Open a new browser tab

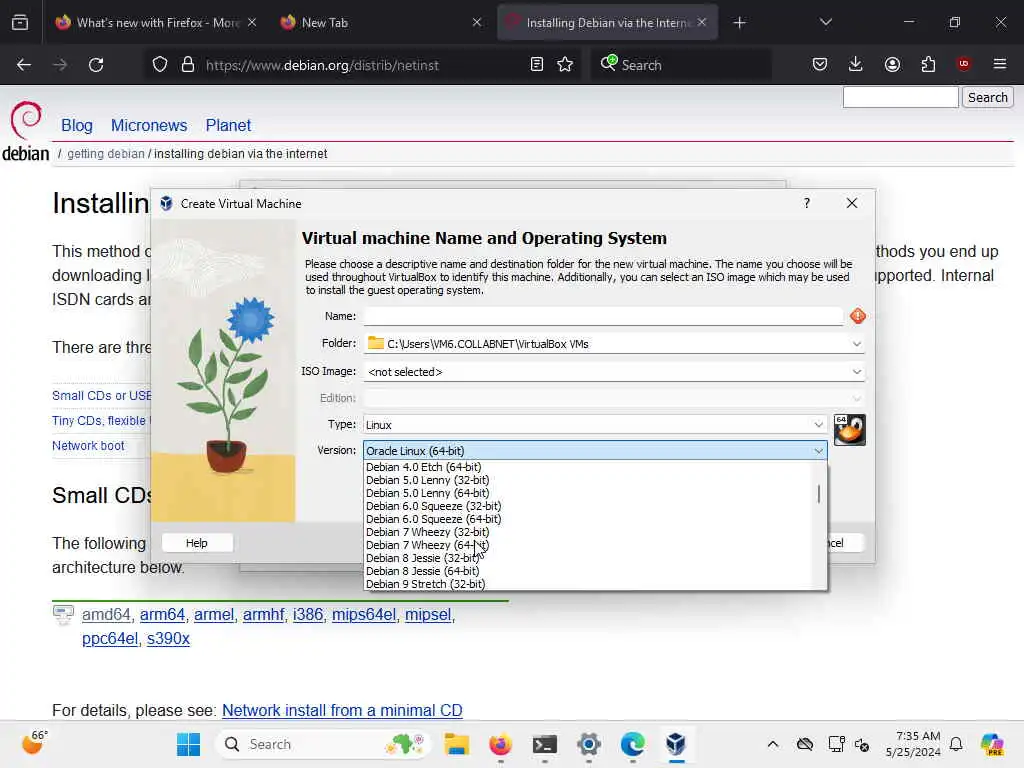coord(739,22)
